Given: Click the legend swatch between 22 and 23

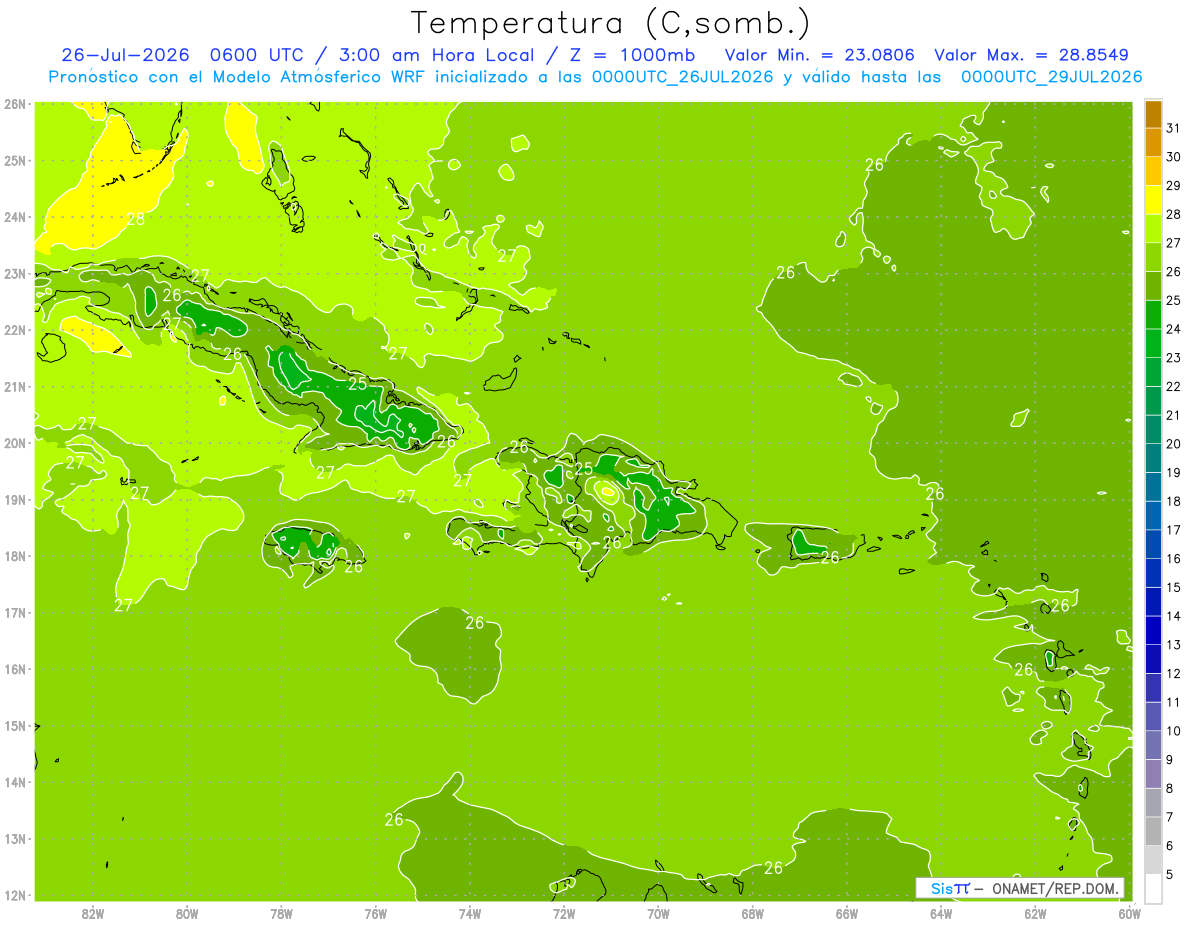Looking at the screenshot, I should tap(1153, 372).
